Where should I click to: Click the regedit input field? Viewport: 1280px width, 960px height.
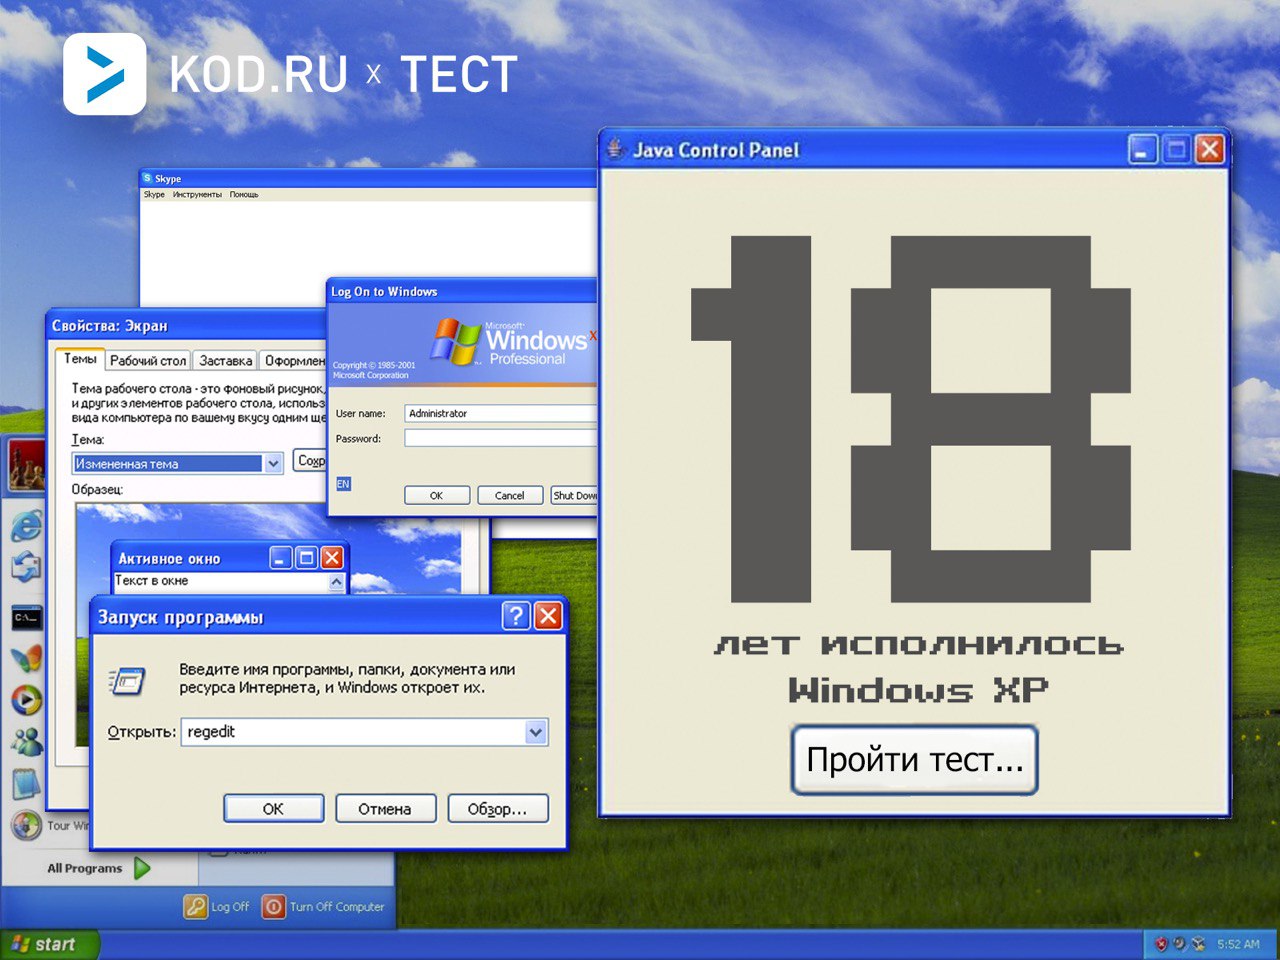click(x=364, y=732)
